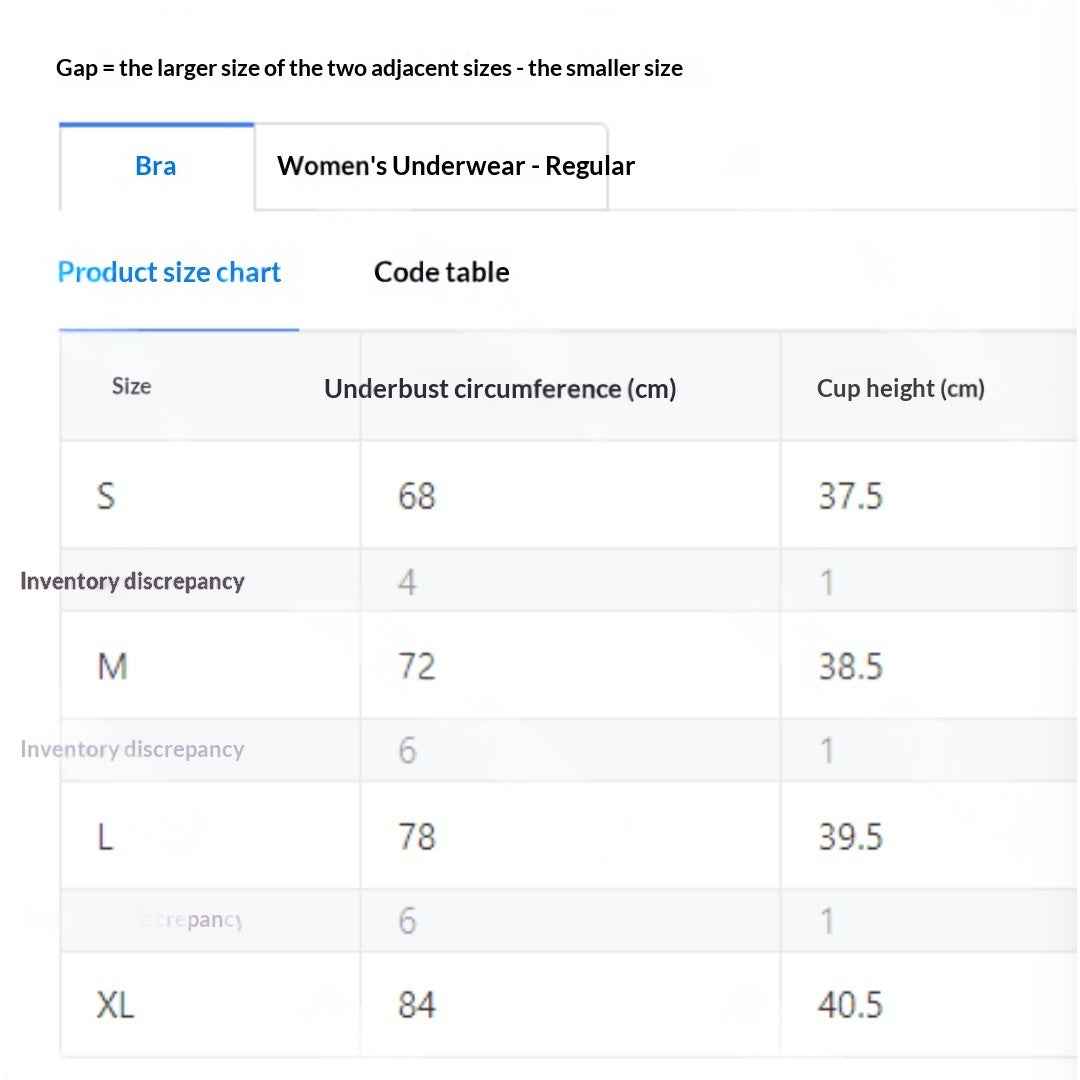This screenshot has height=1080, width=1080.
Task: Switch to the Bra tab
Action: [156, 166]
